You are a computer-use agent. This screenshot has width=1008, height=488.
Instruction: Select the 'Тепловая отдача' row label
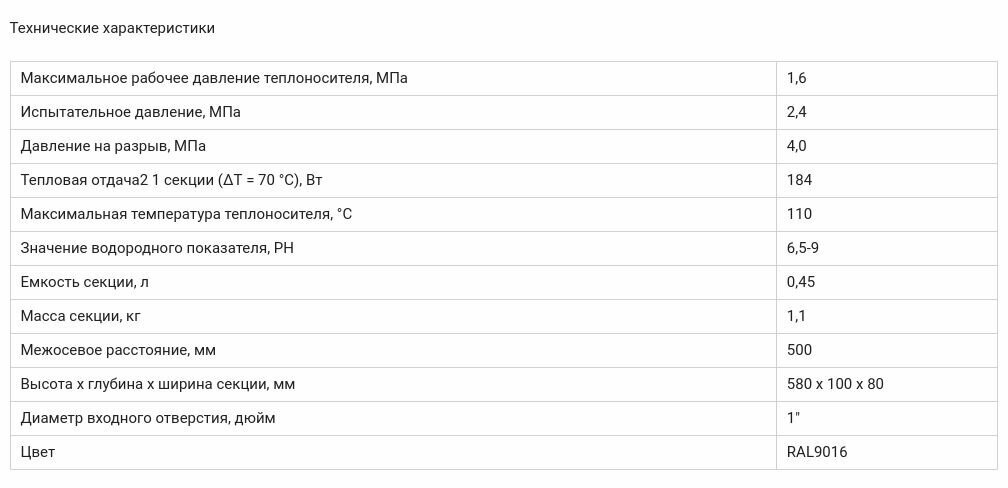[x=171, y=180]
